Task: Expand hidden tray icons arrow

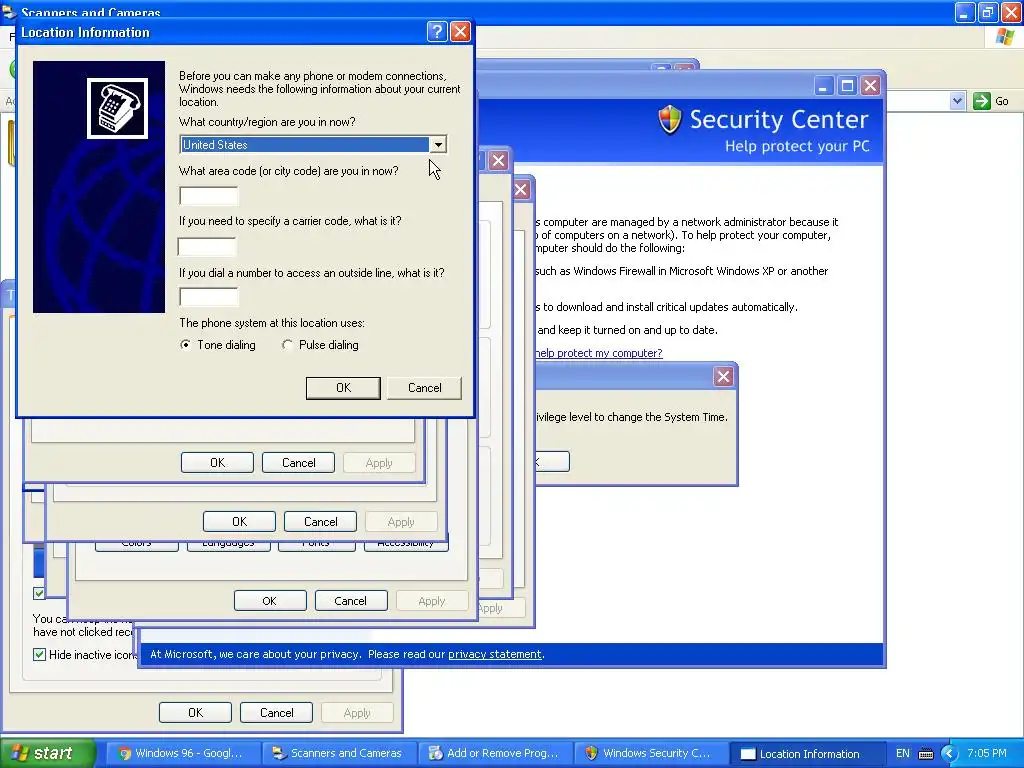Action: coord(949,754)
